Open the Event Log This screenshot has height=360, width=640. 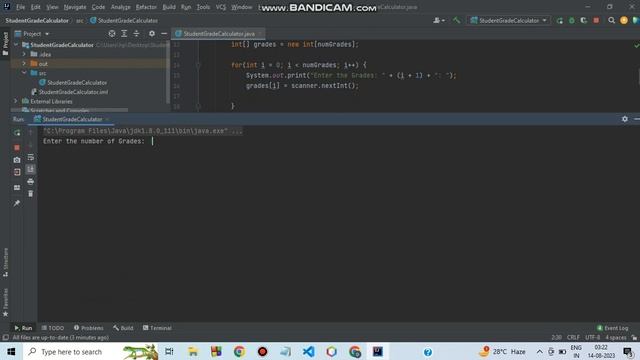pos(613,328)
